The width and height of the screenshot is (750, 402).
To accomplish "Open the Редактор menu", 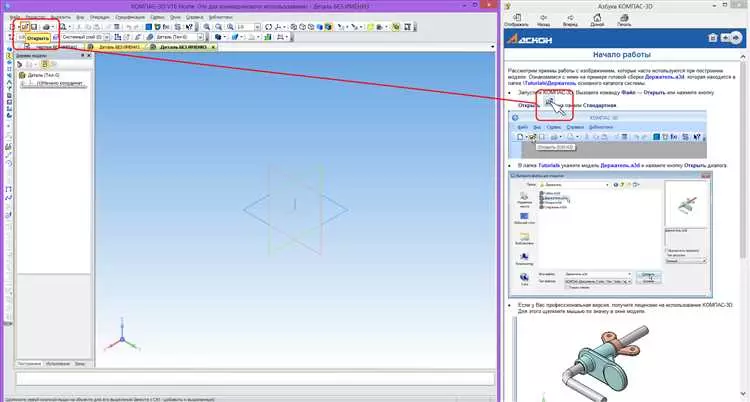I will tap(35, 17).
